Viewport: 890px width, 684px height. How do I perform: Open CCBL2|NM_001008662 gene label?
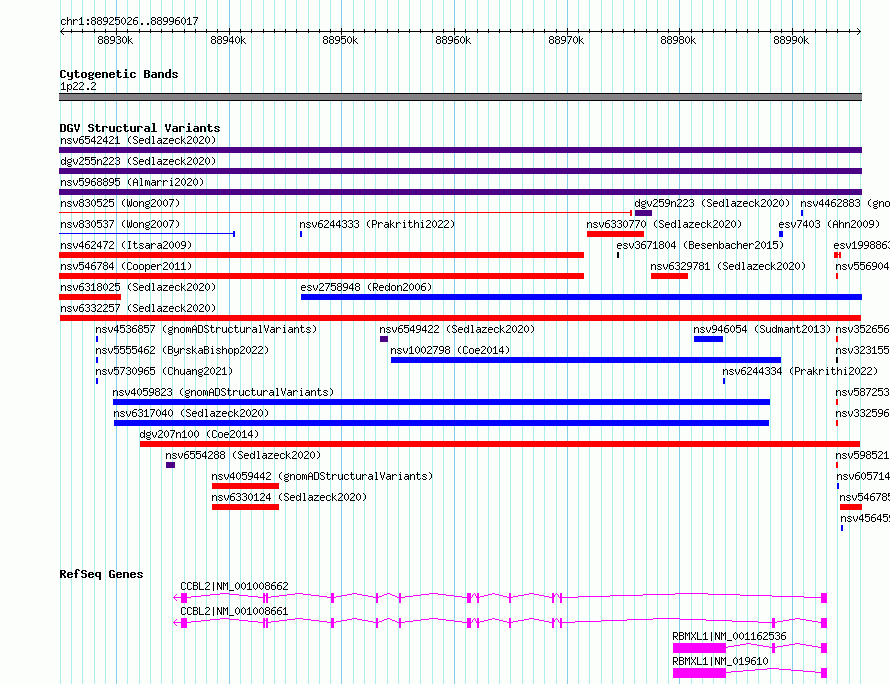pyautogui.click(x=234, y=586)
